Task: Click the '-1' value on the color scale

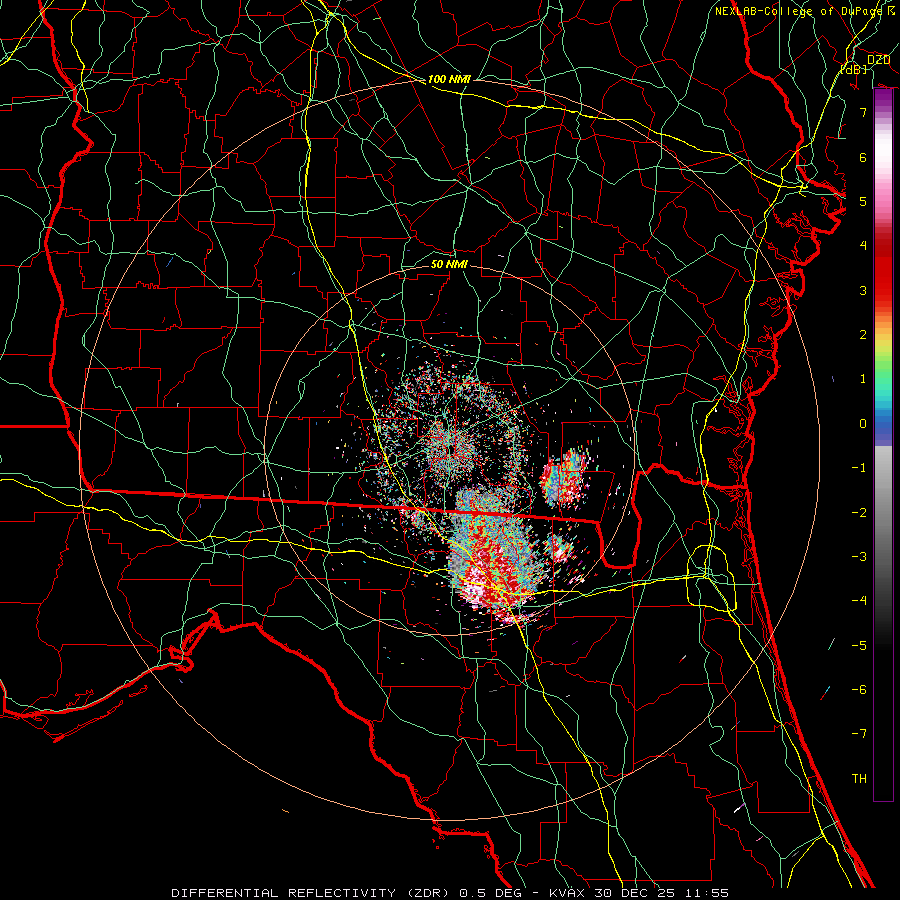Action: coord(859,468)
